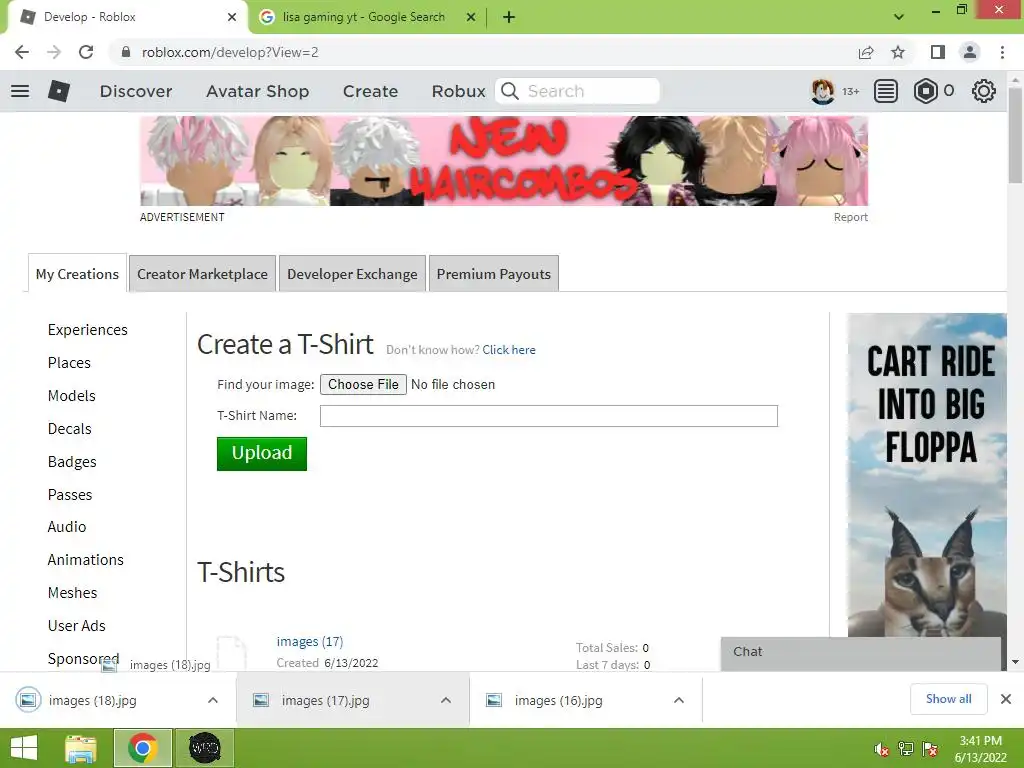Go back in browser
This screenshot has width=1024, height=768.
pos(22,52)
